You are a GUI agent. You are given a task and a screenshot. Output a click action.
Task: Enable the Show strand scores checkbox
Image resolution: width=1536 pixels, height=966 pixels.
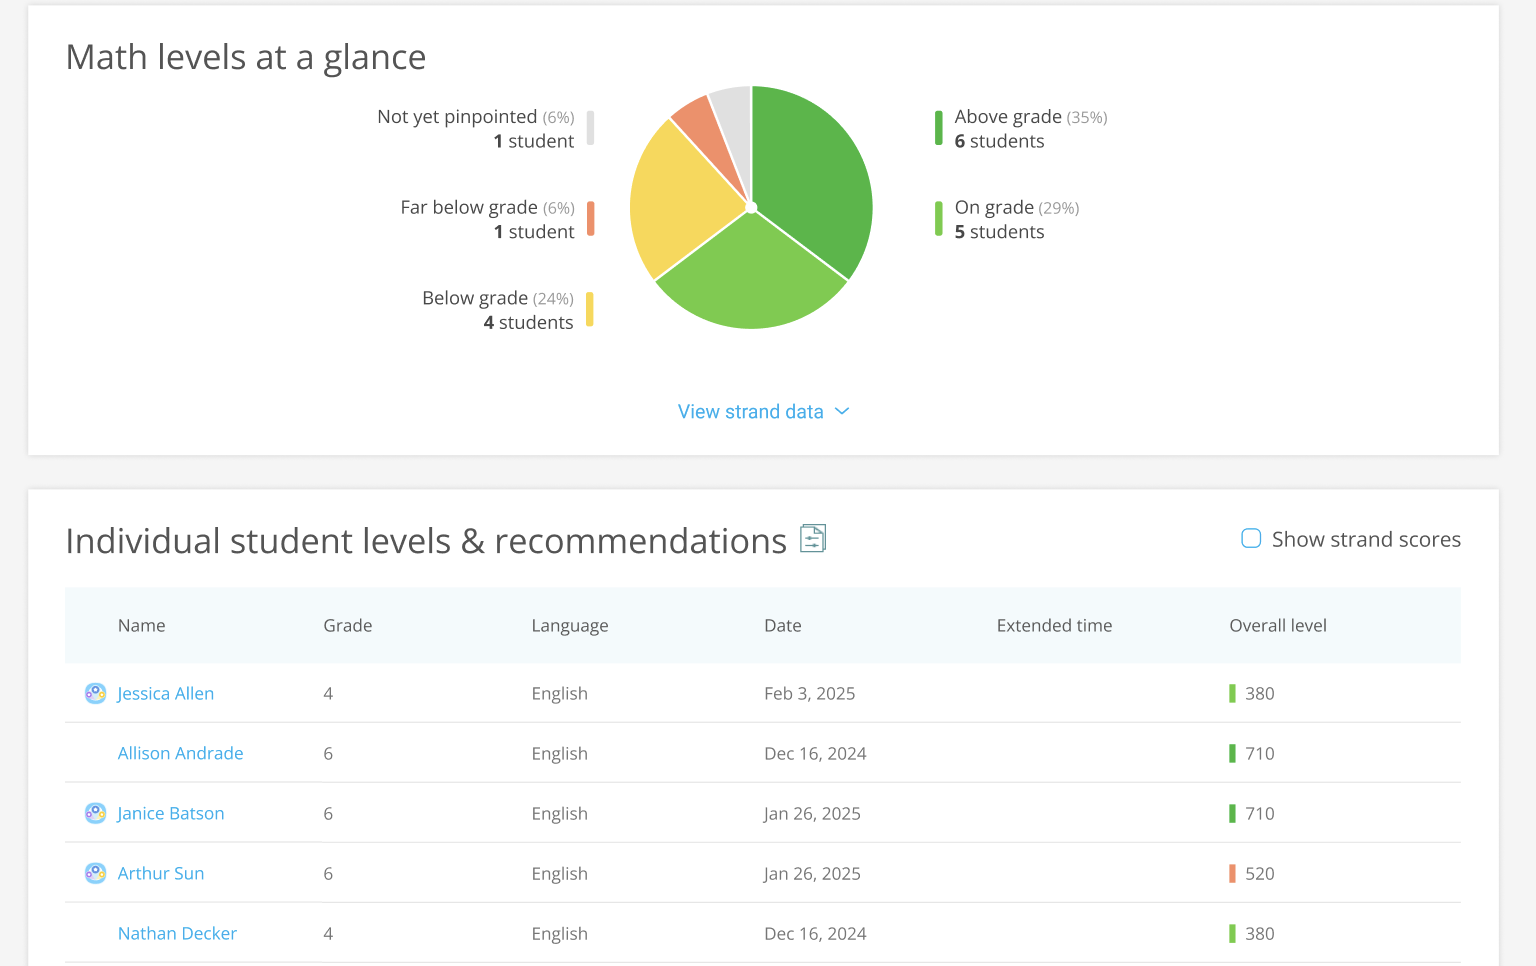pyautogui.click(x=1250, y=538)
